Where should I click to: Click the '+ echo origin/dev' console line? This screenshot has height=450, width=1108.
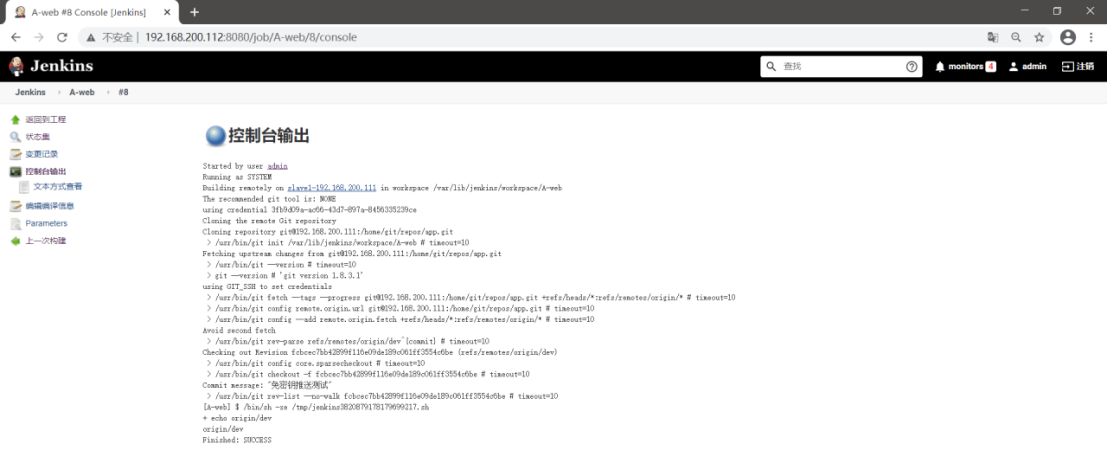point(237,418)
